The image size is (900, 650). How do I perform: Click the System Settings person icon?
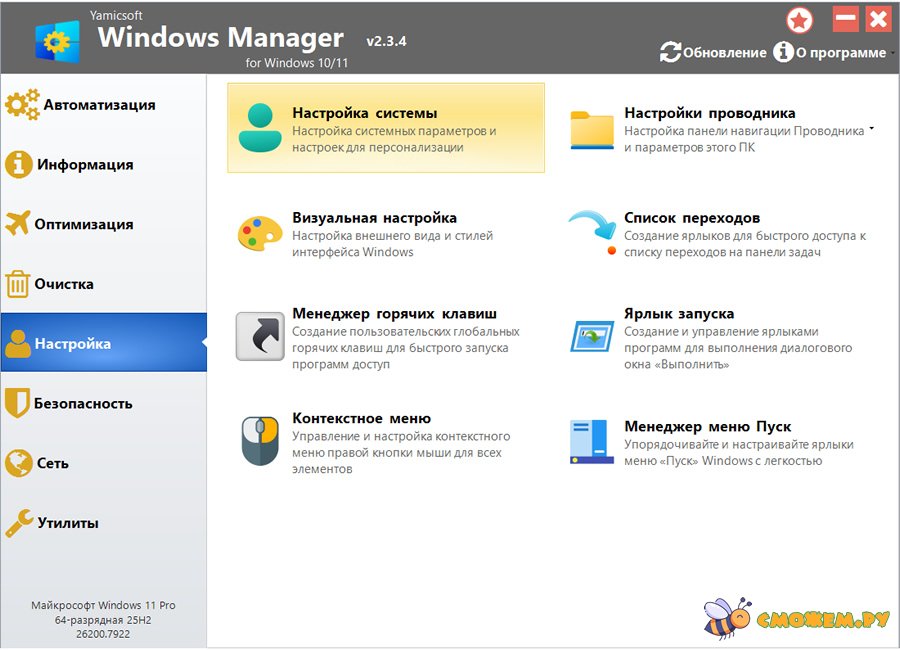click(x=260, y=128)
